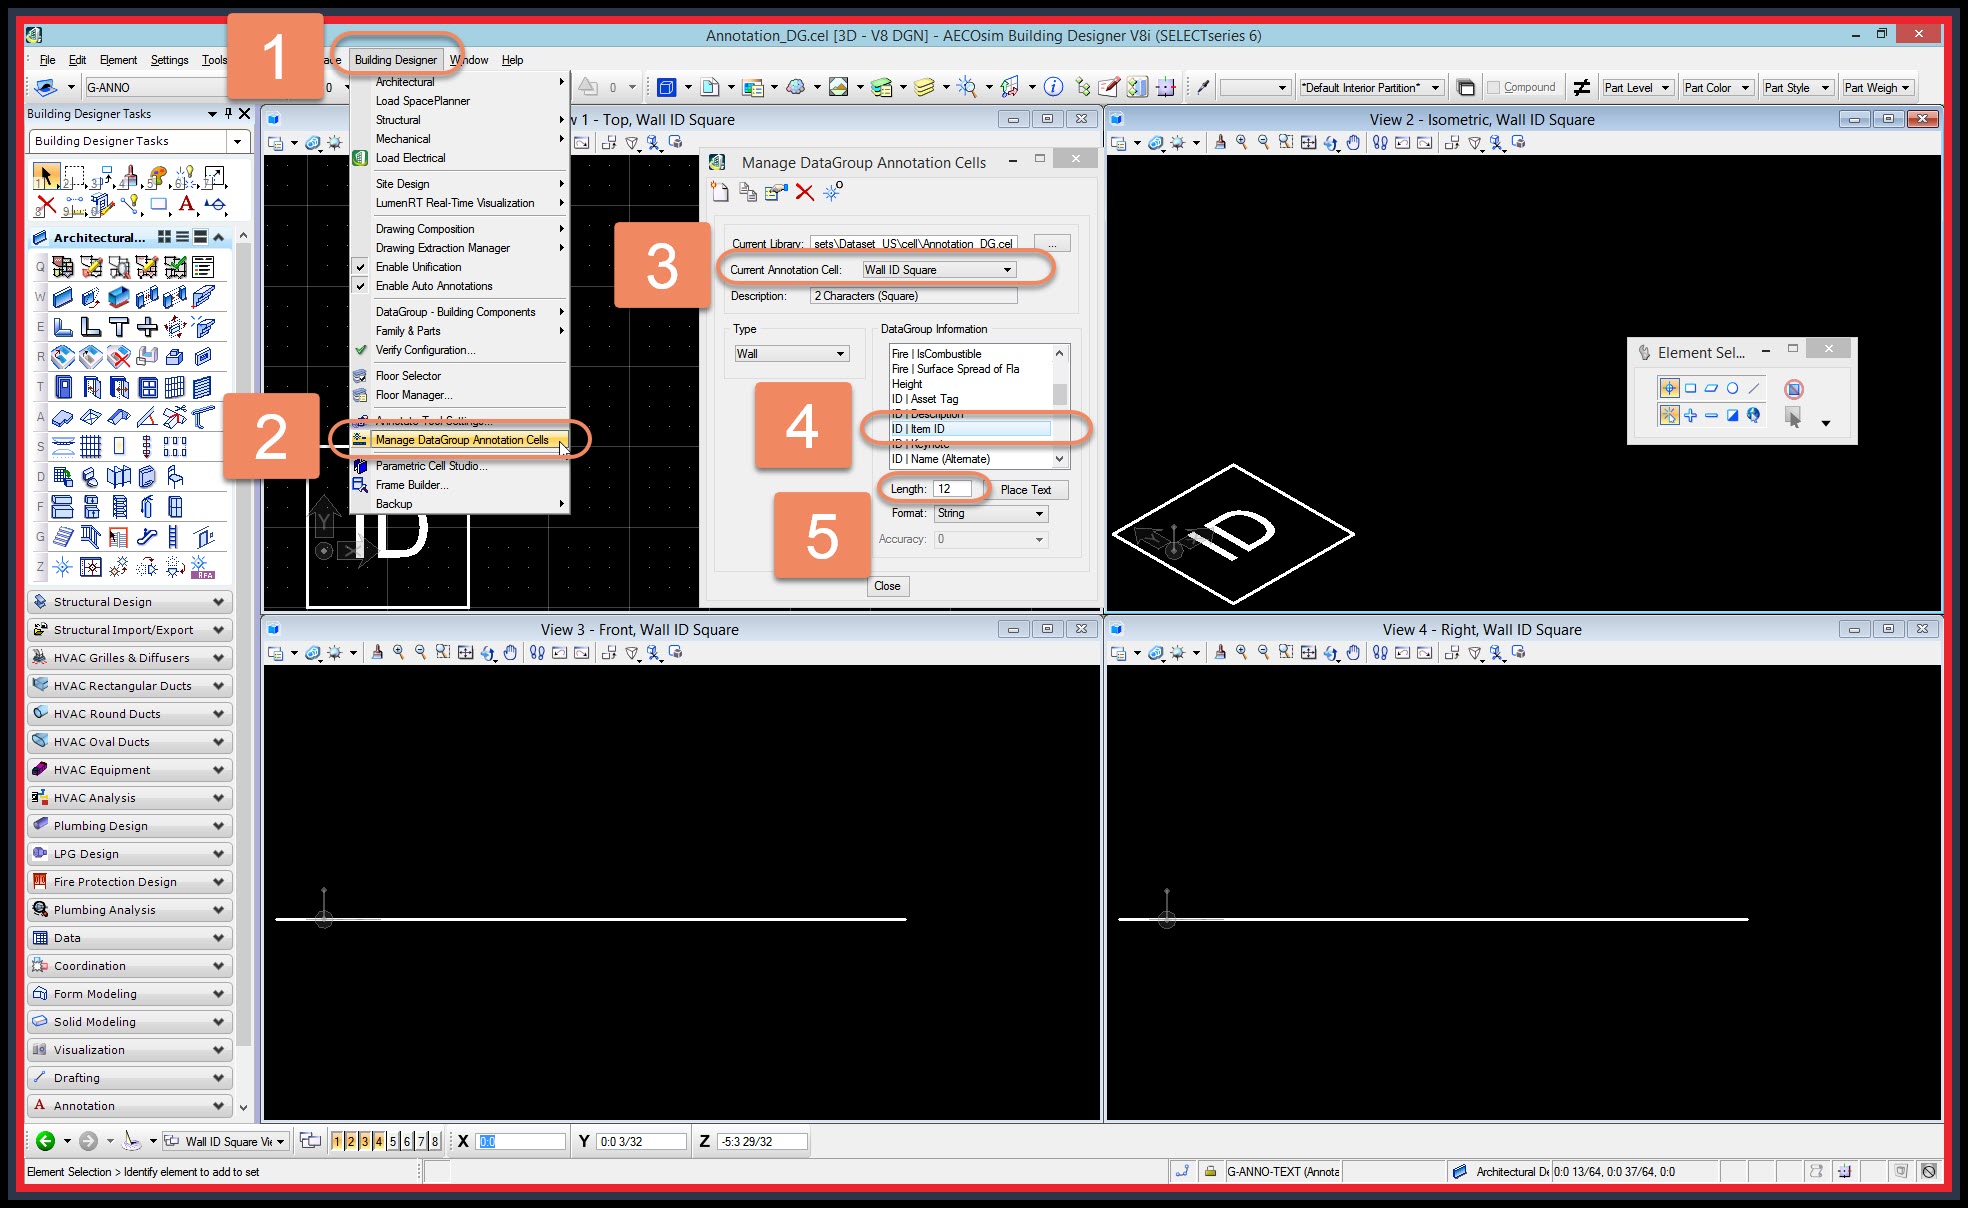The image size is (1968, 1208).
Task: Click the Description field '2 Characters (Square)'
Action: pos(913,296)
